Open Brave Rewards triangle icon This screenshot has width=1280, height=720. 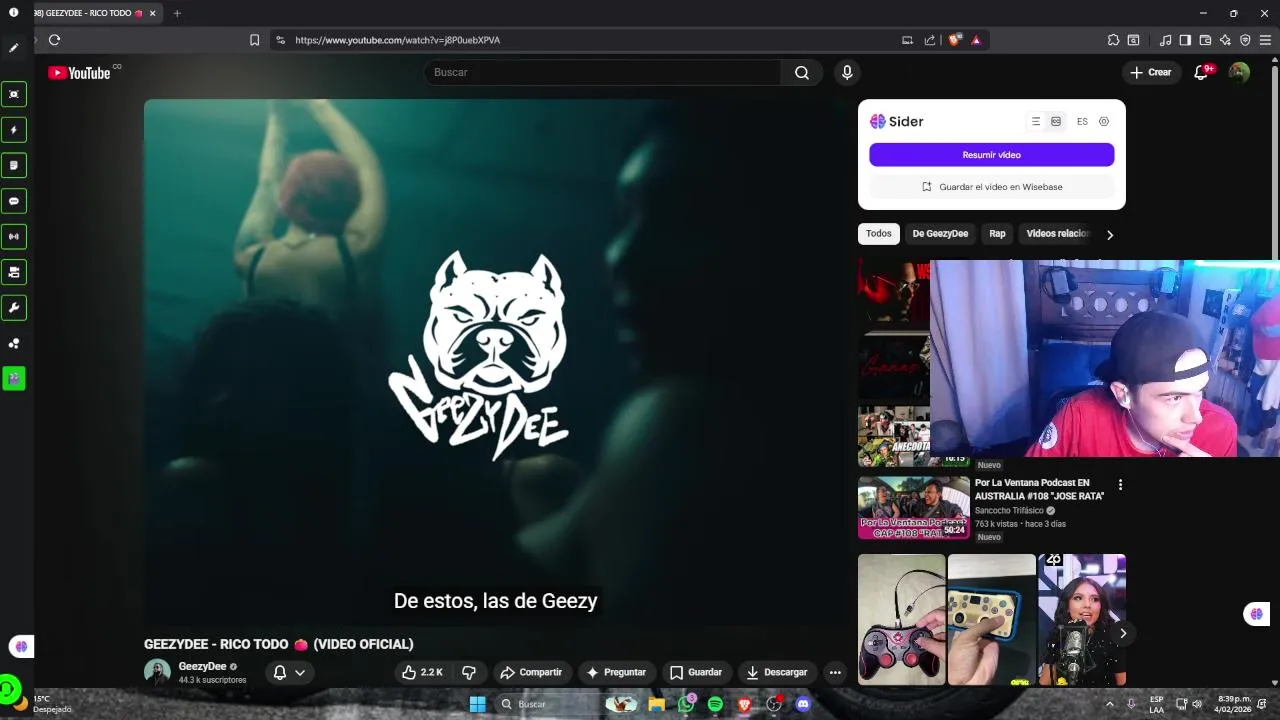[976, 40]
